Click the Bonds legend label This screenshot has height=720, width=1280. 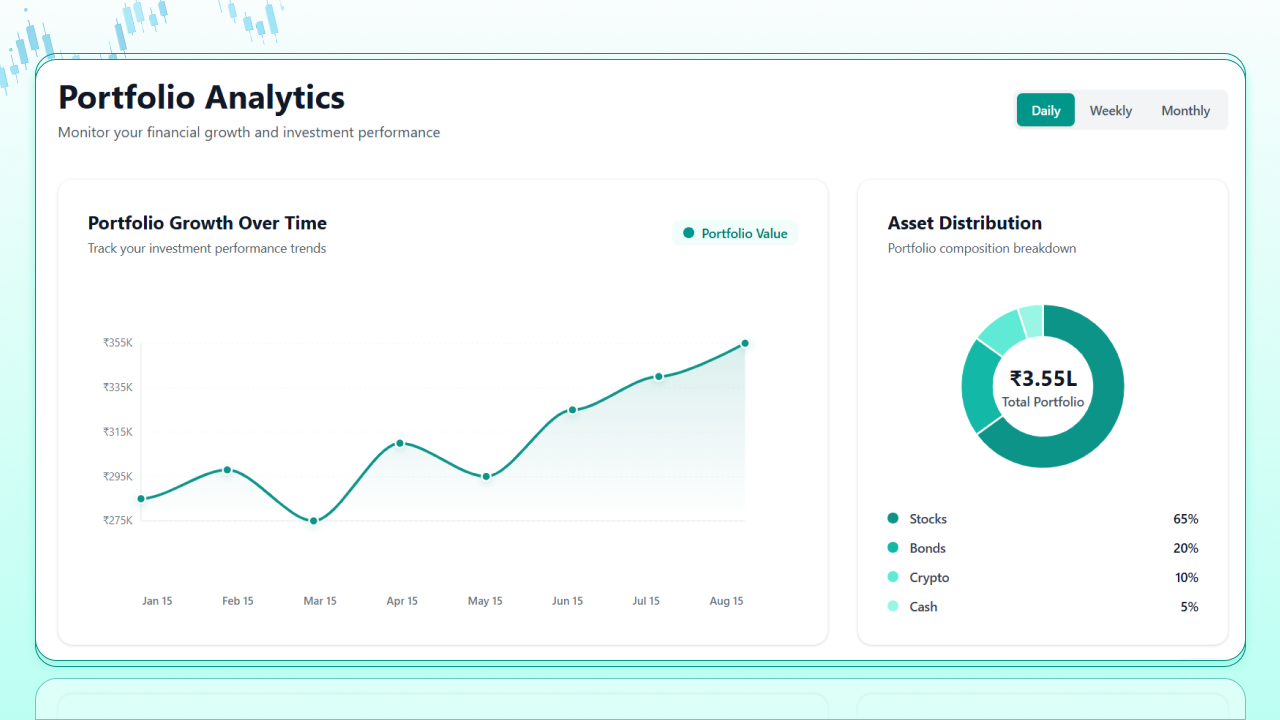coord(928,548)
